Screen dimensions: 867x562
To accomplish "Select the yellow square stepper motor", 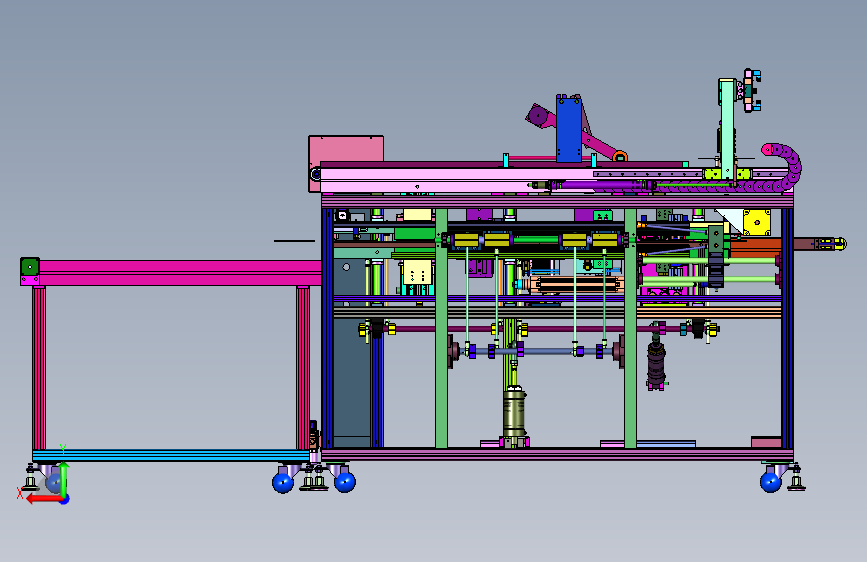I will (x=757, y=222).
